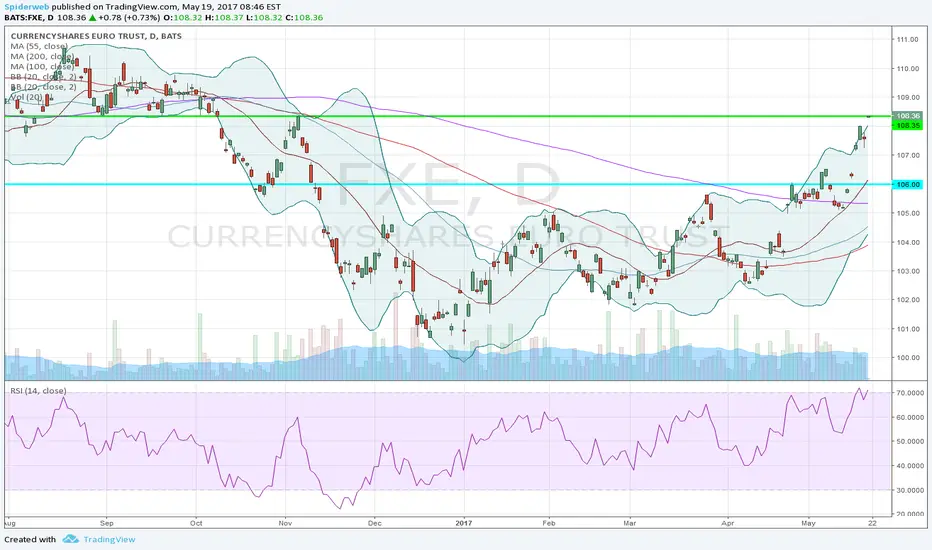
Task: Click the 40.0000 RSI axis label
Action: [910, 466]
